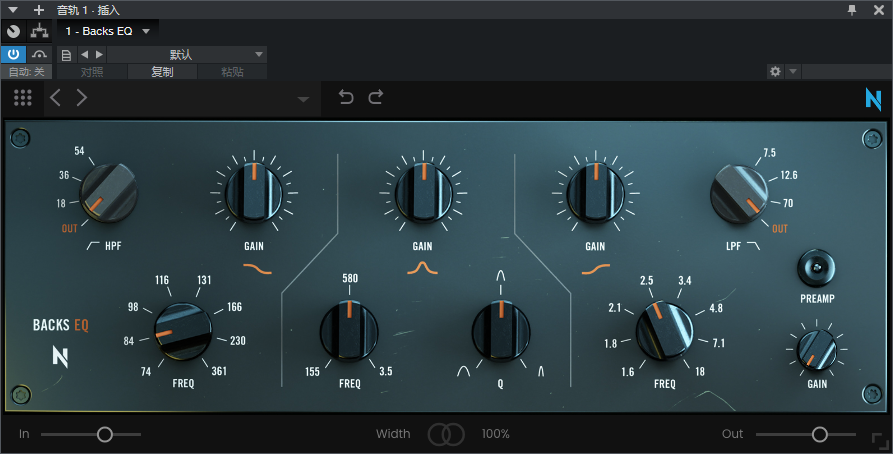Viewport: 893px width, 454px height.
Task: Click the window resize corner handle
Action: (x=880, y=441)
